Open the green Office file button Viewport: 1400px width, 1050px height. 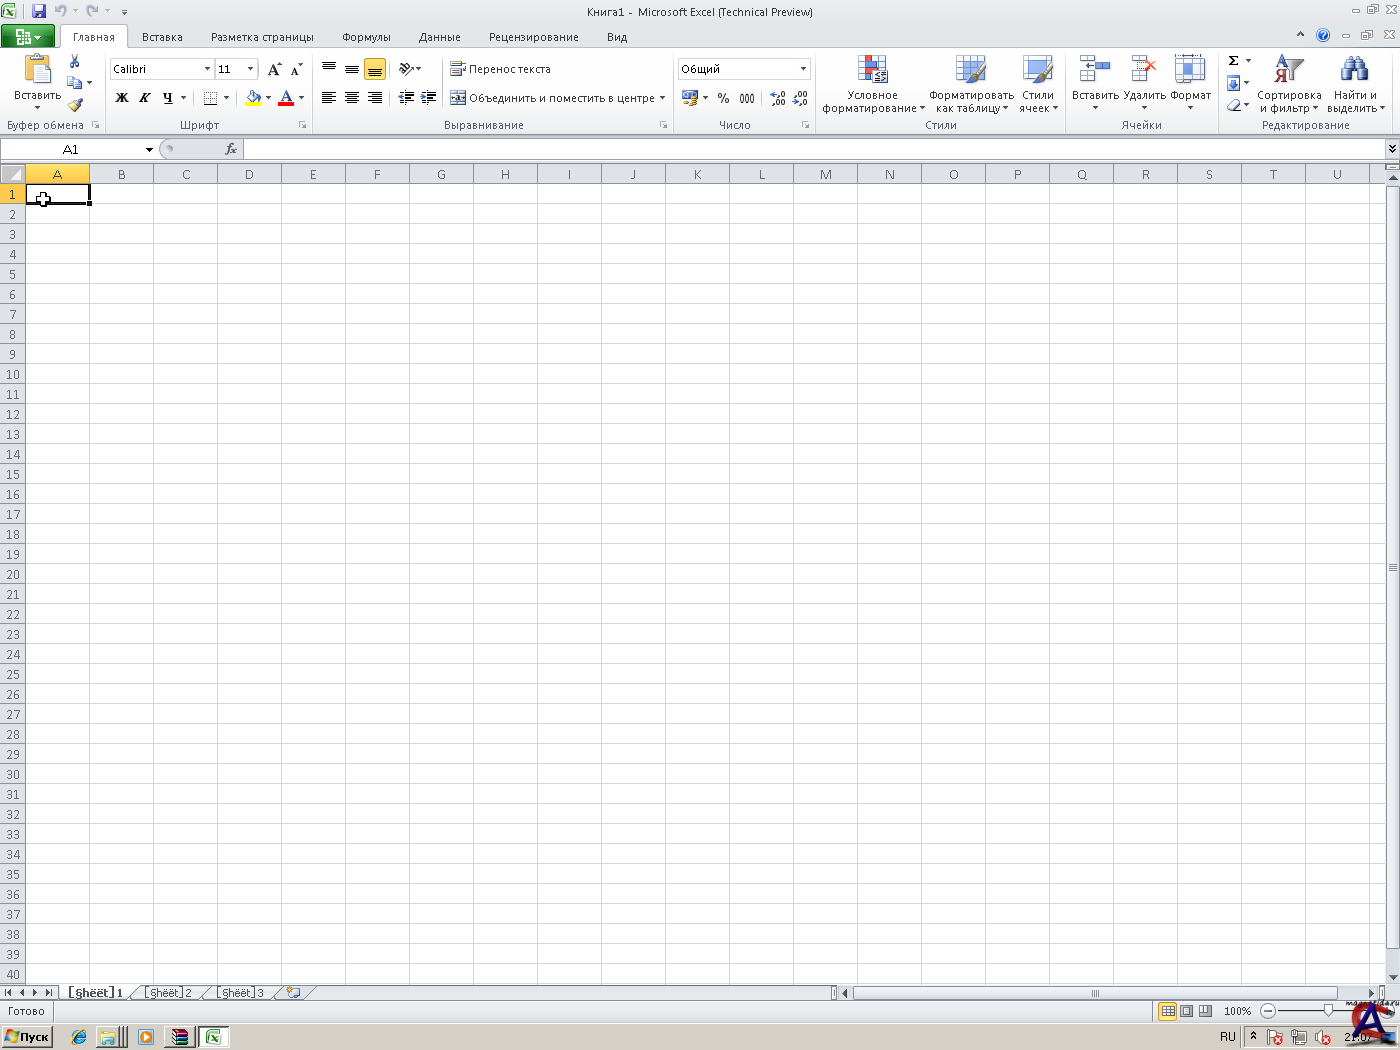tap(28, 37)
